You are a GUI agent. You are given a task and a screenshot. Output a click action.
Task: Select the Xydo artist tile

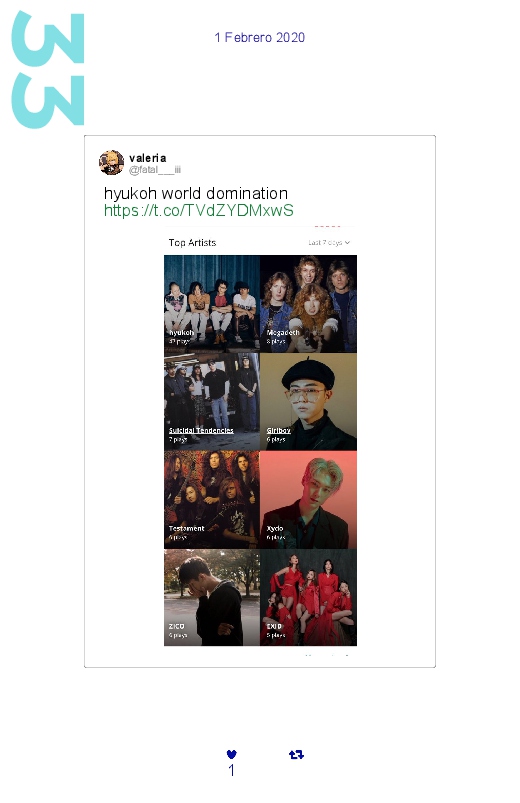click(x=308, y=500)
